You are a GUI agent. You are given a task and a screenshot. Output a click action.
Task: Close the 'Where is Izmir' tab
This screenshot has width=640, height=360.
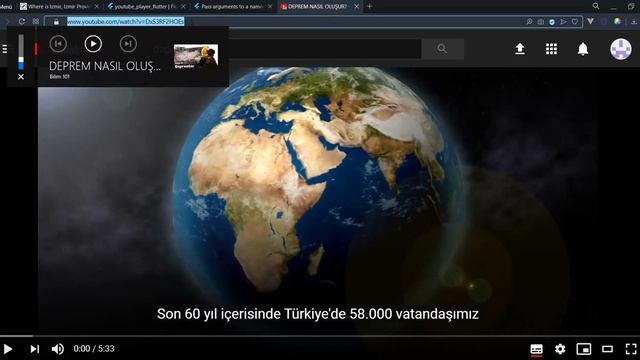click(96, 7)
